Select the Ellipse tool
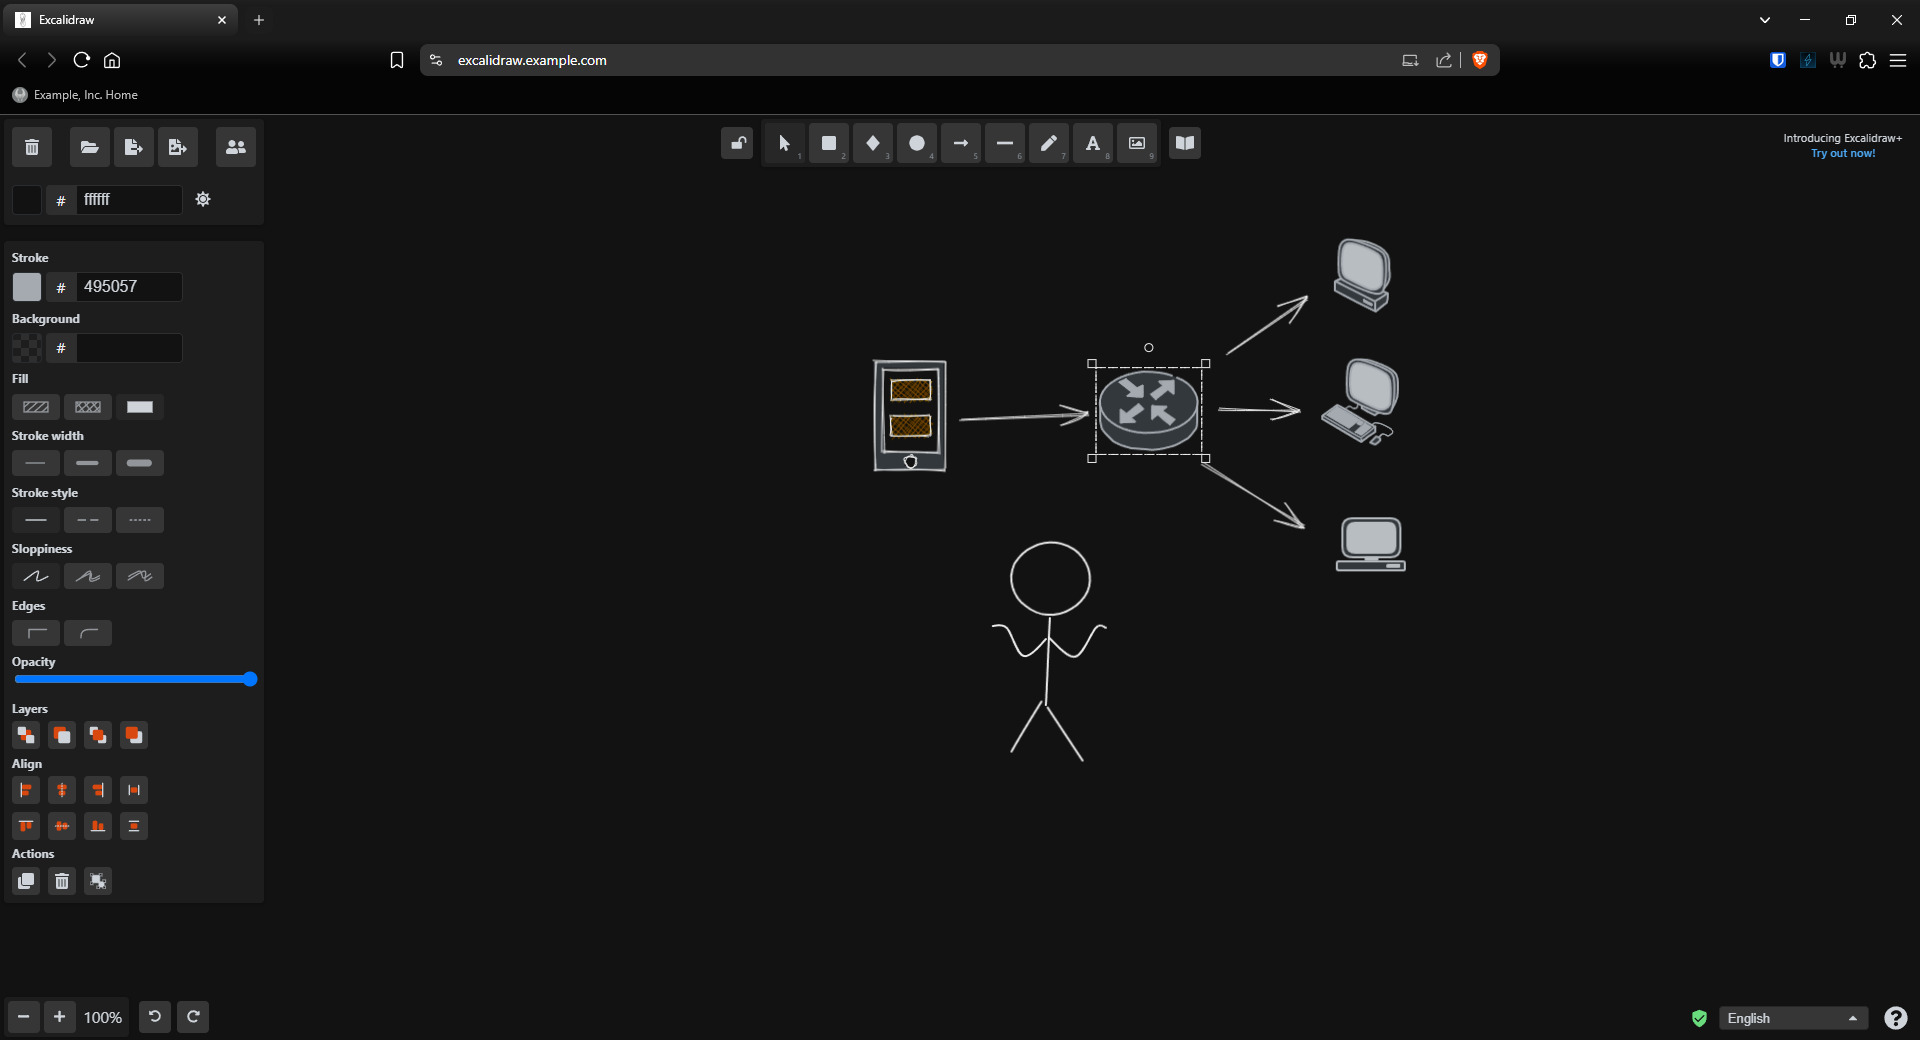1920x1040 pixels. tap(916, 144)
